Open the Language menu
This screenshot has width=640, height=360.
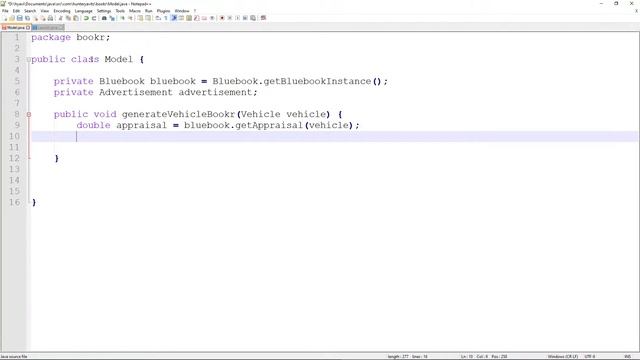(84, 11)
